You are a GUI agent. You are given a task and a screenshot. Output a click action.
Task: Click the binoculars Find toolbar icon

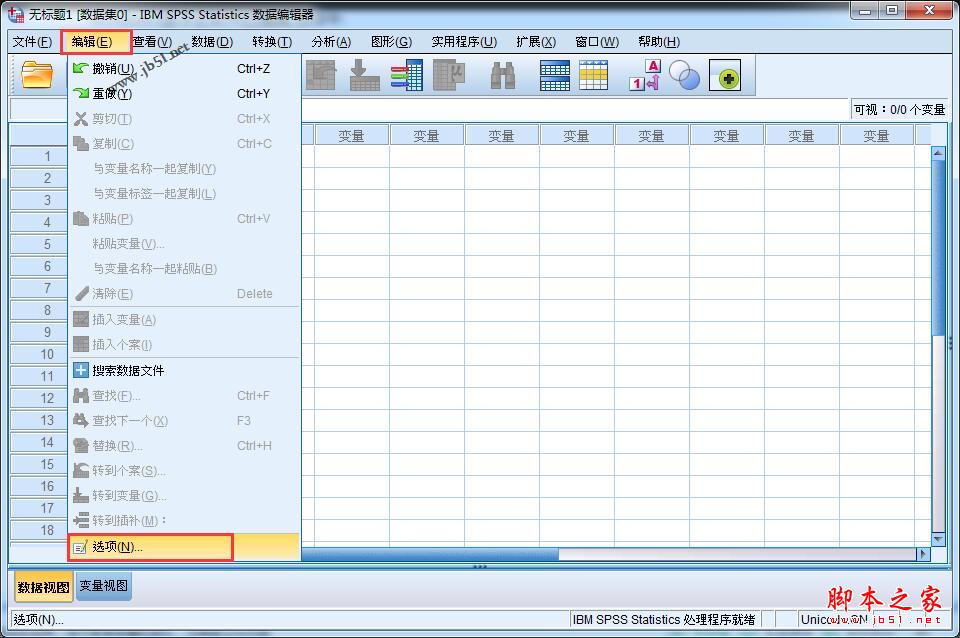[503, 75]
